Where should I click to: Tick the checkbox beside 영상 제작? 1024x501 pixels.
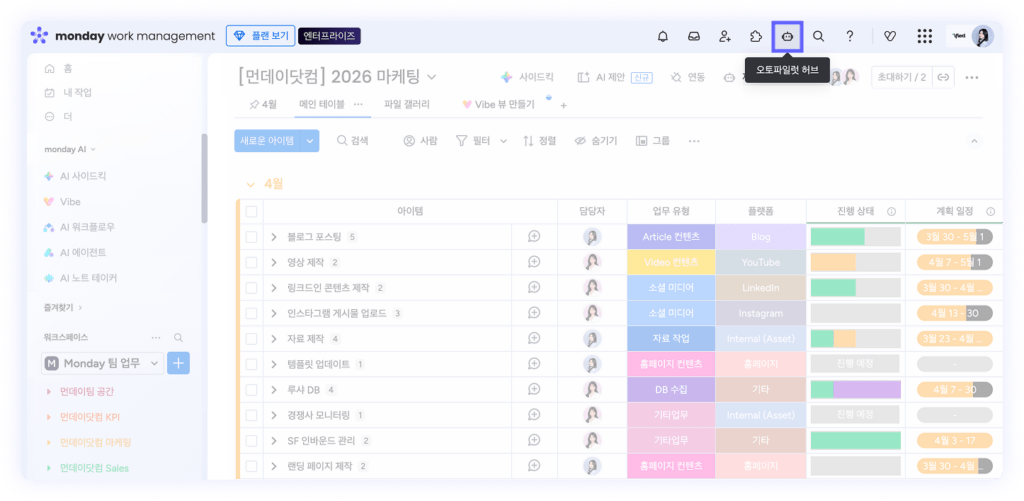coord(251,262)
